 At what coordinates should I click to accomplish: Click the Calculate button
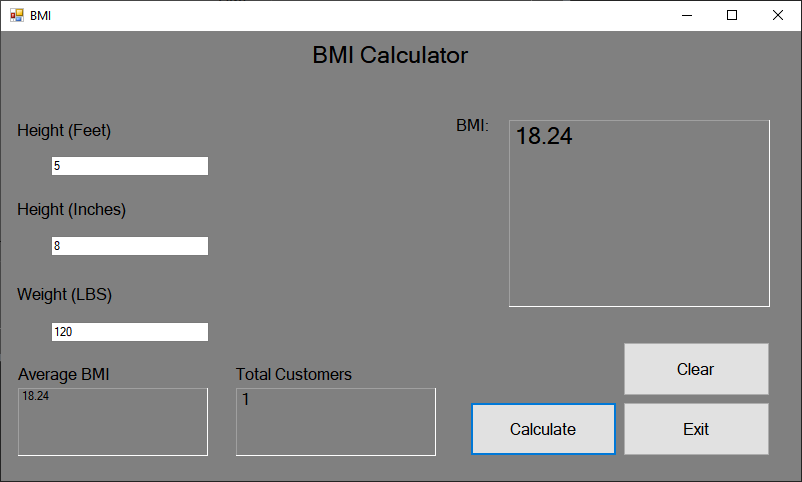click(x=543, y=429)
